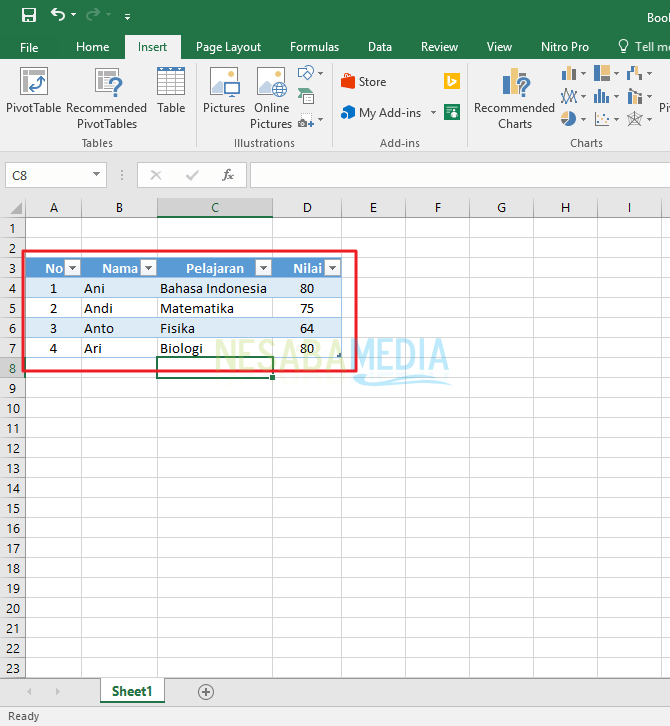Insert a scatter or bubble chart

[x=602, y=119]
